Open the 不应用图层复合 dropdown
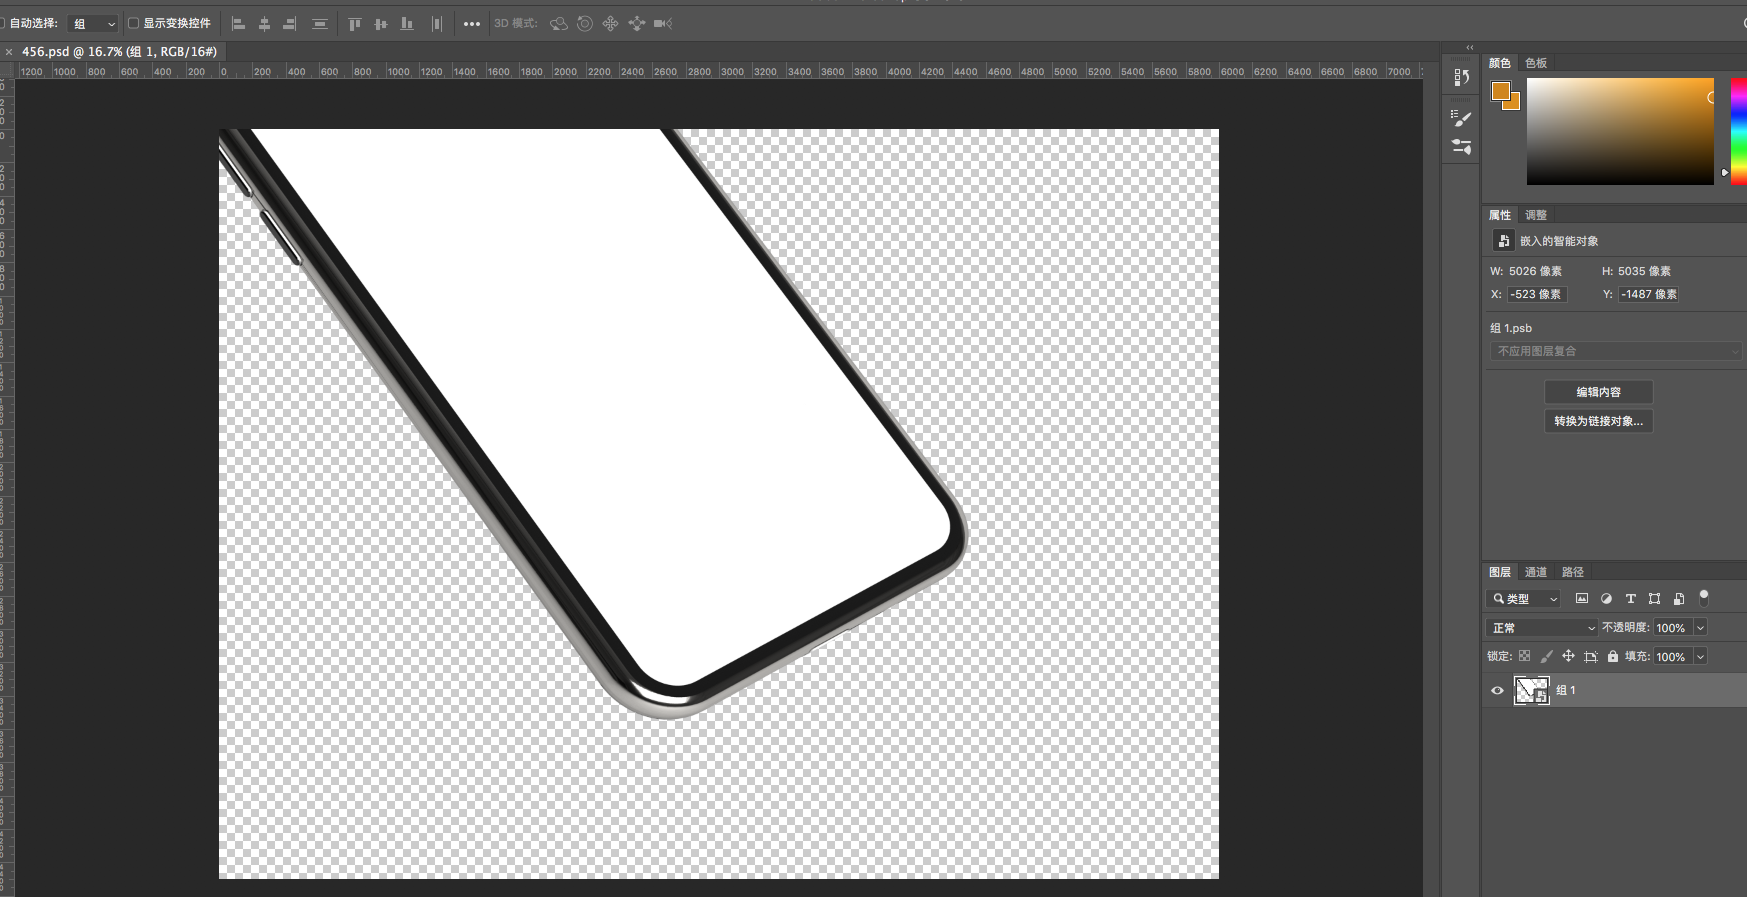 (x=1615, y=351)
